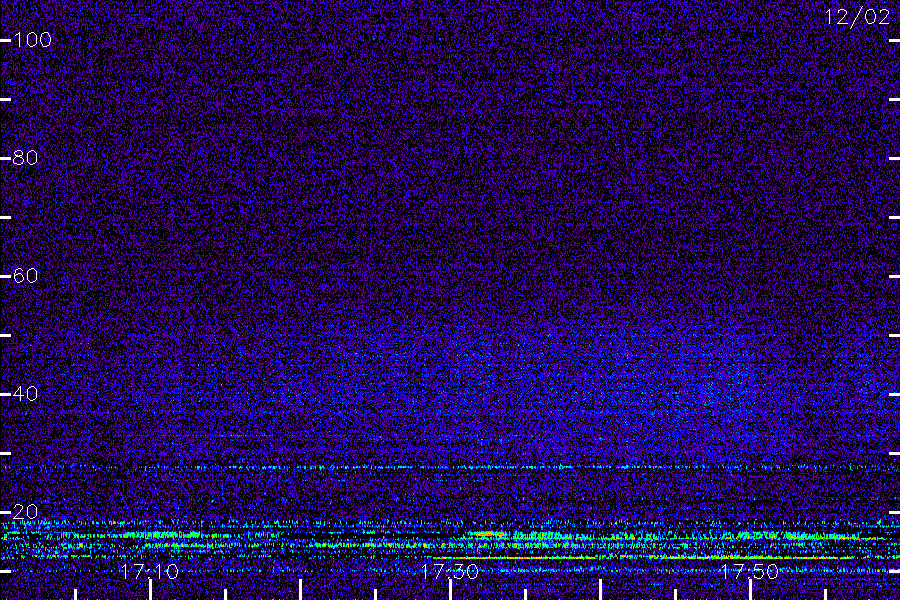Click the 80 frequency axis label
The image size is (900, 600).
point(25,158)
